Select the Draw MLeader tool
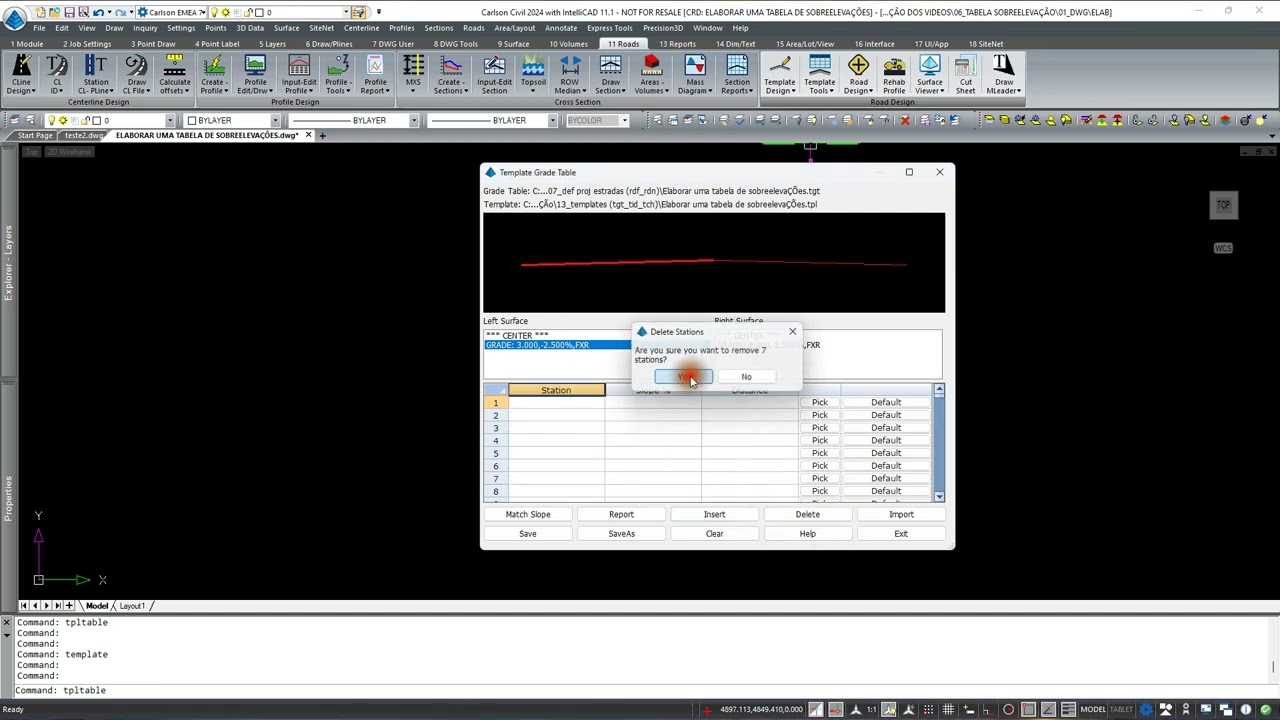The image size is (1280, 720). point(1003,75)
